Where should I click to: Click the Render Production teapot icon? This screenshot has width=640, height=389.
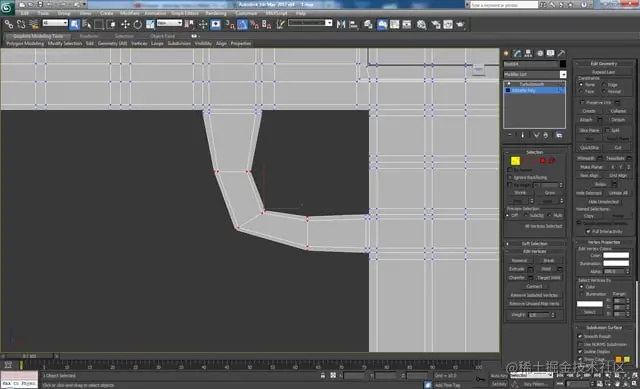(461, 24)
